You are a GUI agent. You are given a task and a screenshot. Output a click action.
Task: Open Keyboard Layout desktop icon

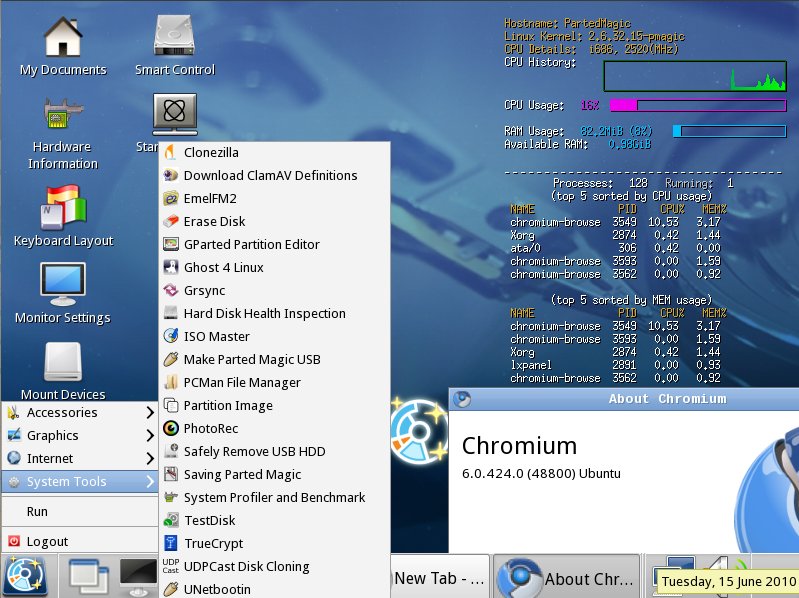point(63,215)
